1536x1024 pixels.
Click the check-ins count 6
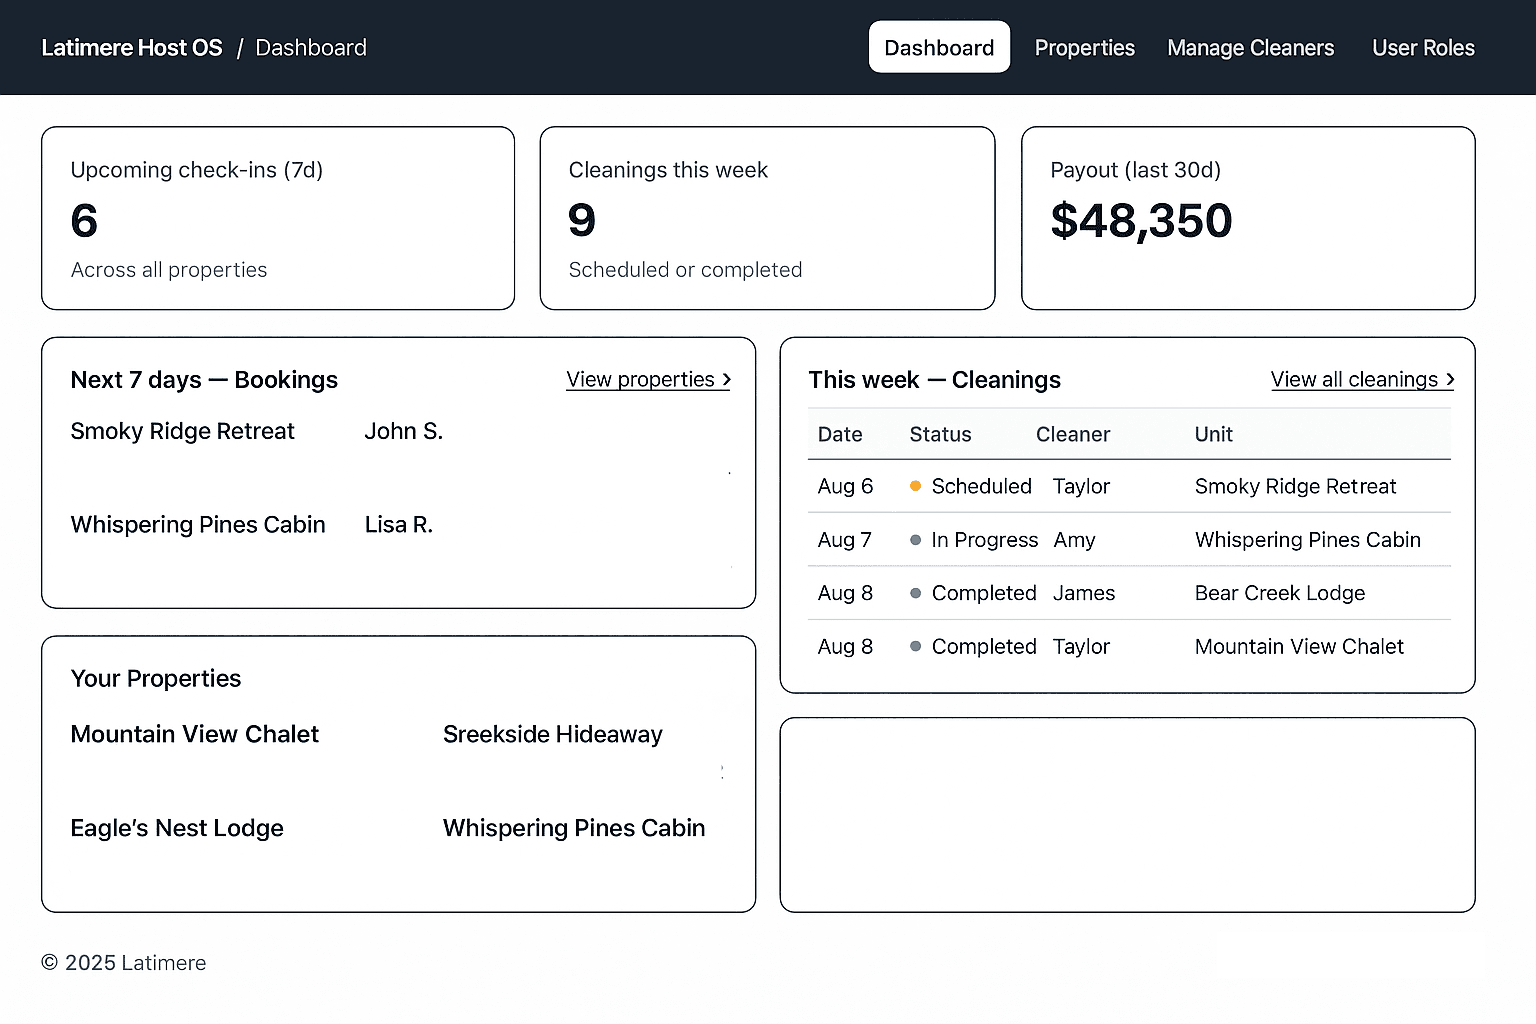(x=84, y=220)
